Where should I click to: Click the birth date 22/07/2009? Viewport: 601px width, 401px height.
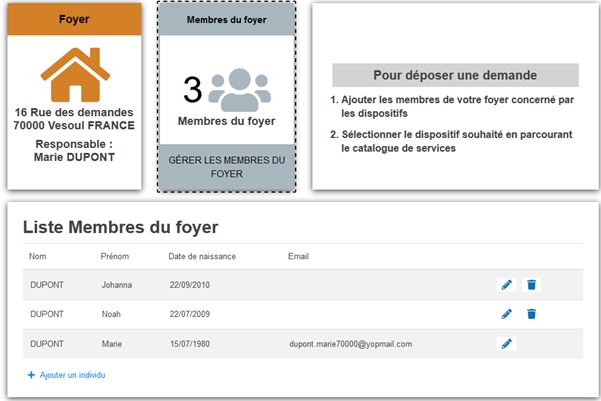coord(190,314)
